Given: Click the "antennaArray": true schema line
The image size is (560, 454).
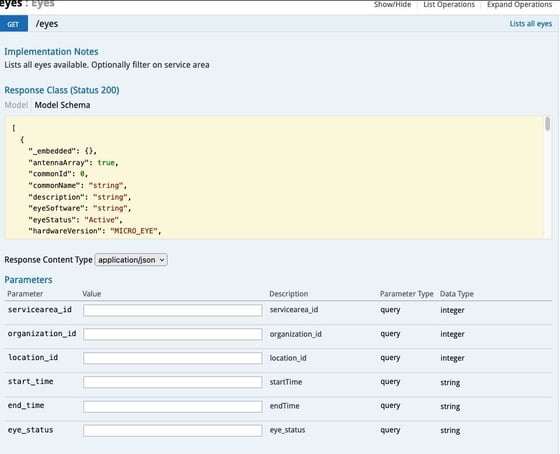Looking at the screenshot, I should tap(73, 163).
